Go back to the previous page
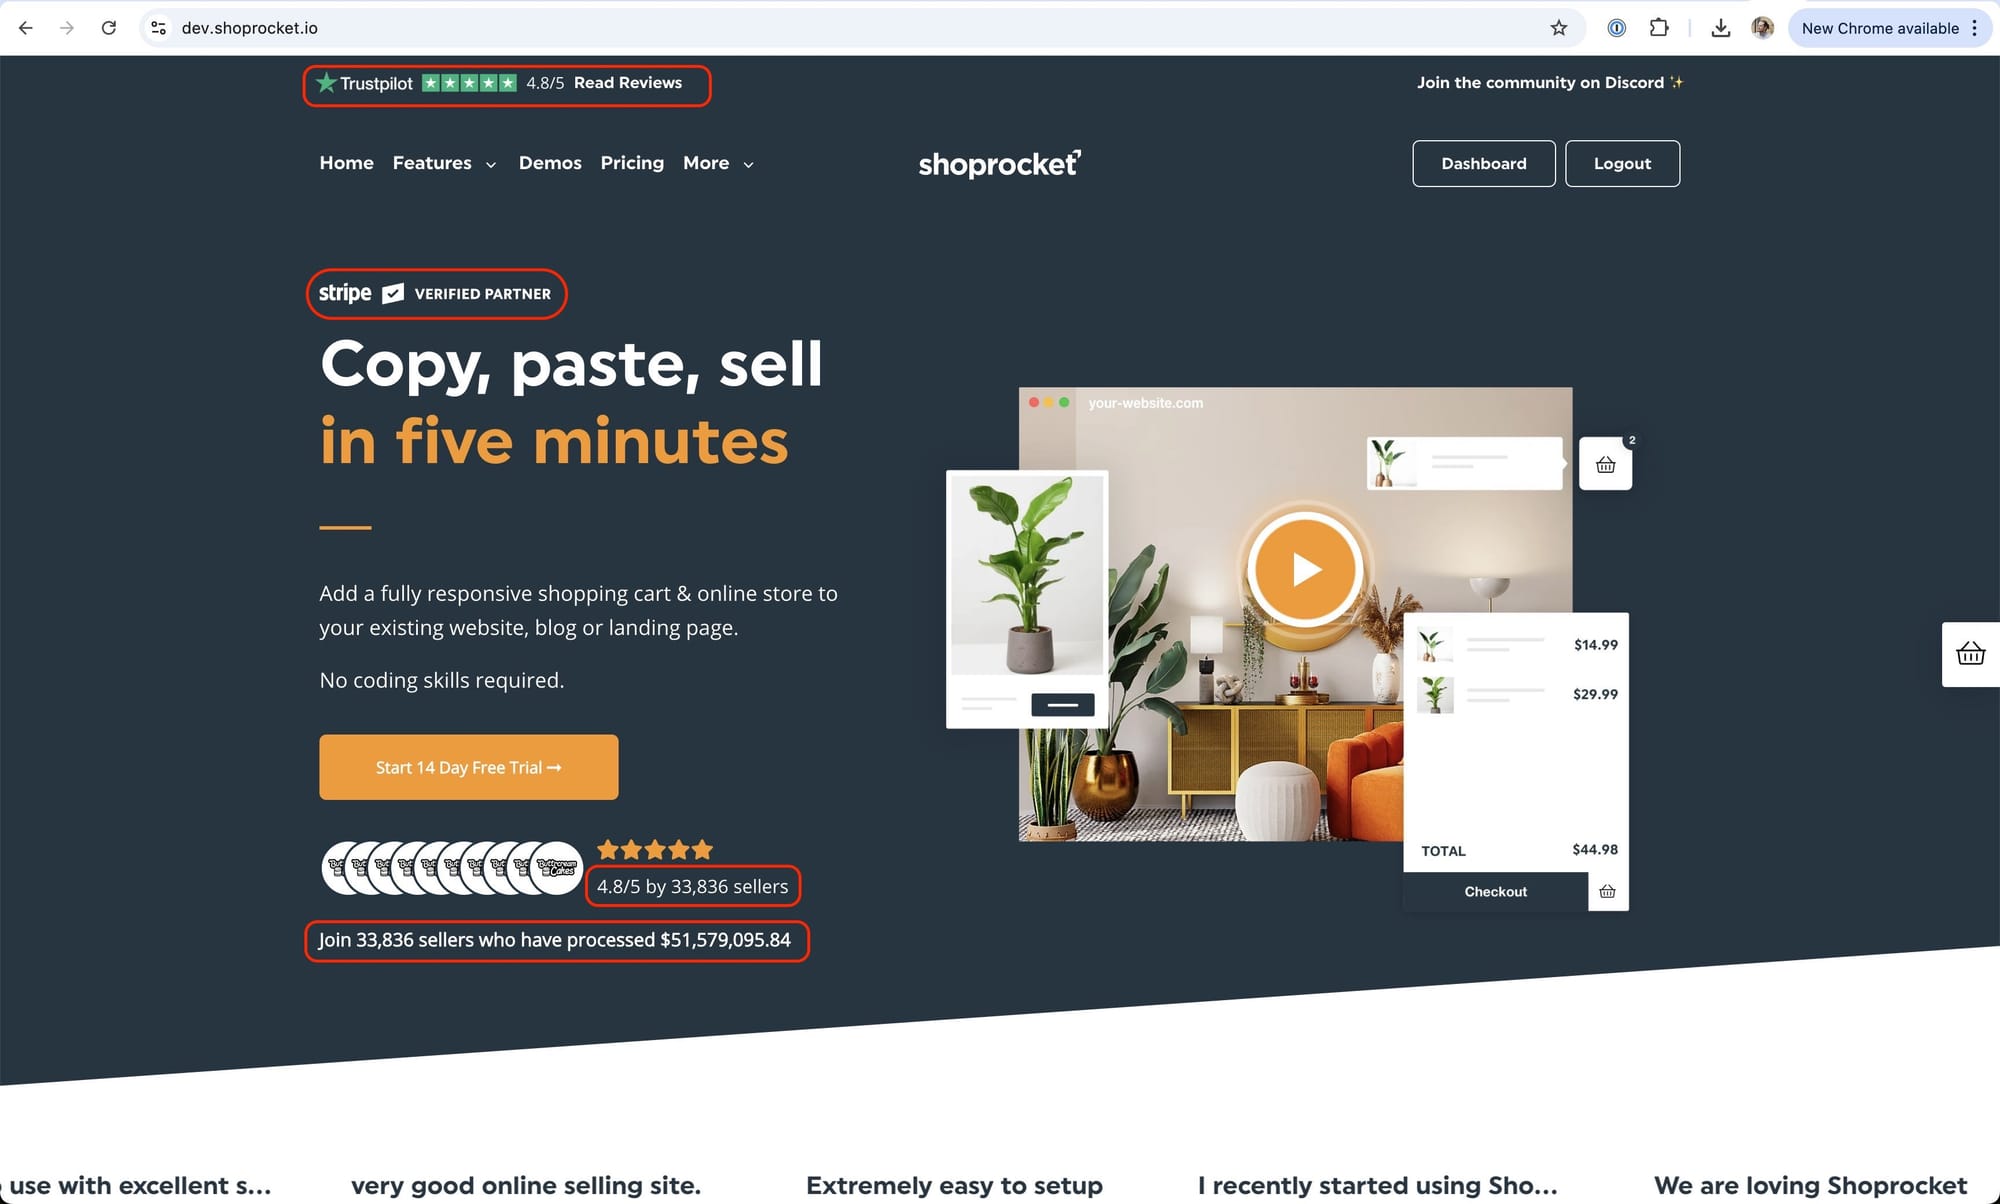2000x1204 pixels. pos(26,28)
